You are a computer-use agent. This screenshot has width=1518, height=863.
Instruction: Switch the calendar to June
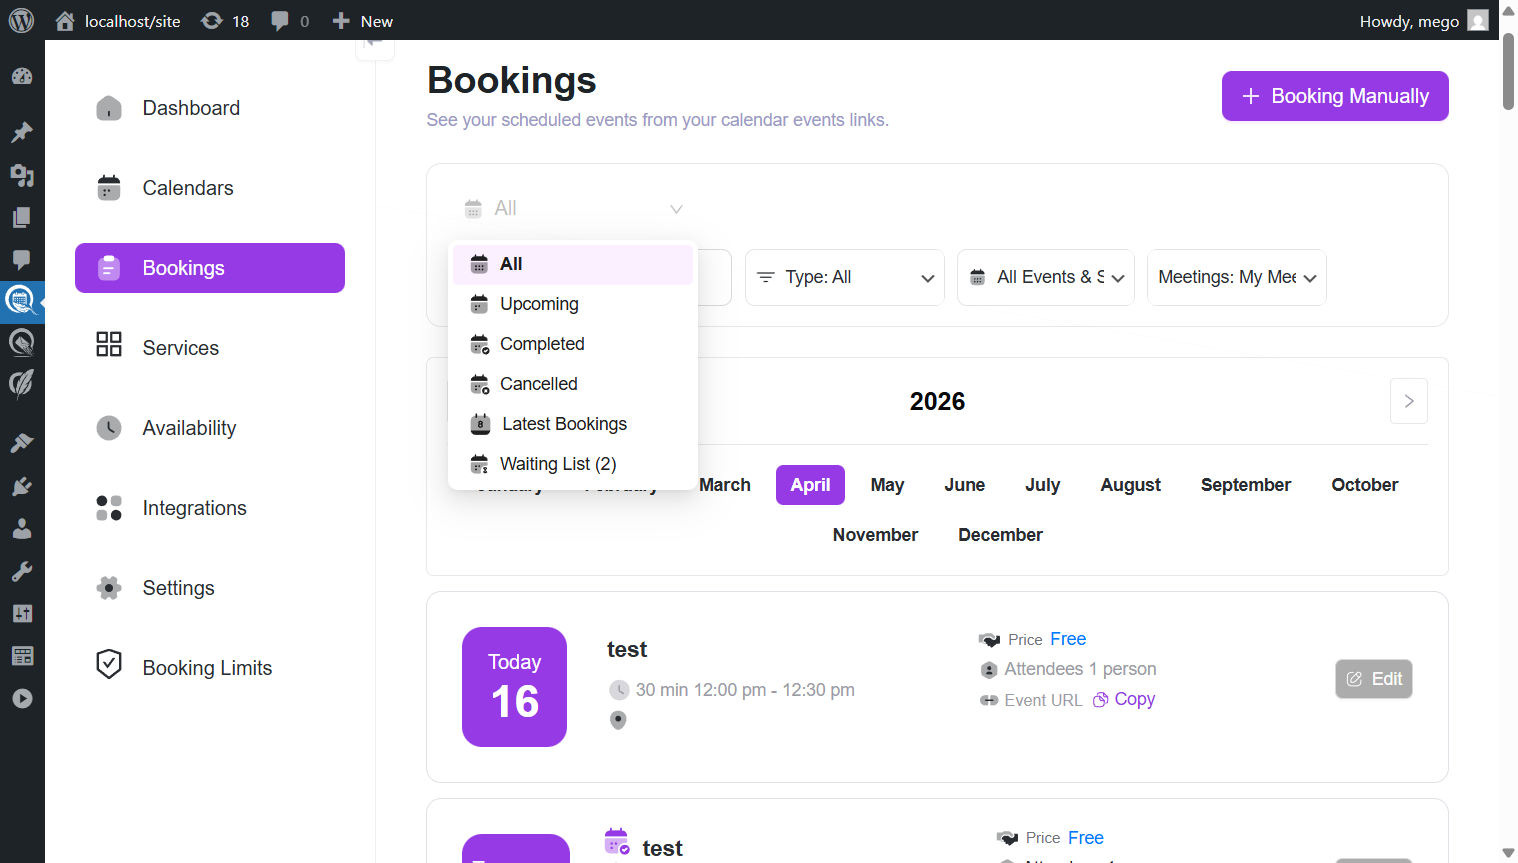click(x=963, y=485)
